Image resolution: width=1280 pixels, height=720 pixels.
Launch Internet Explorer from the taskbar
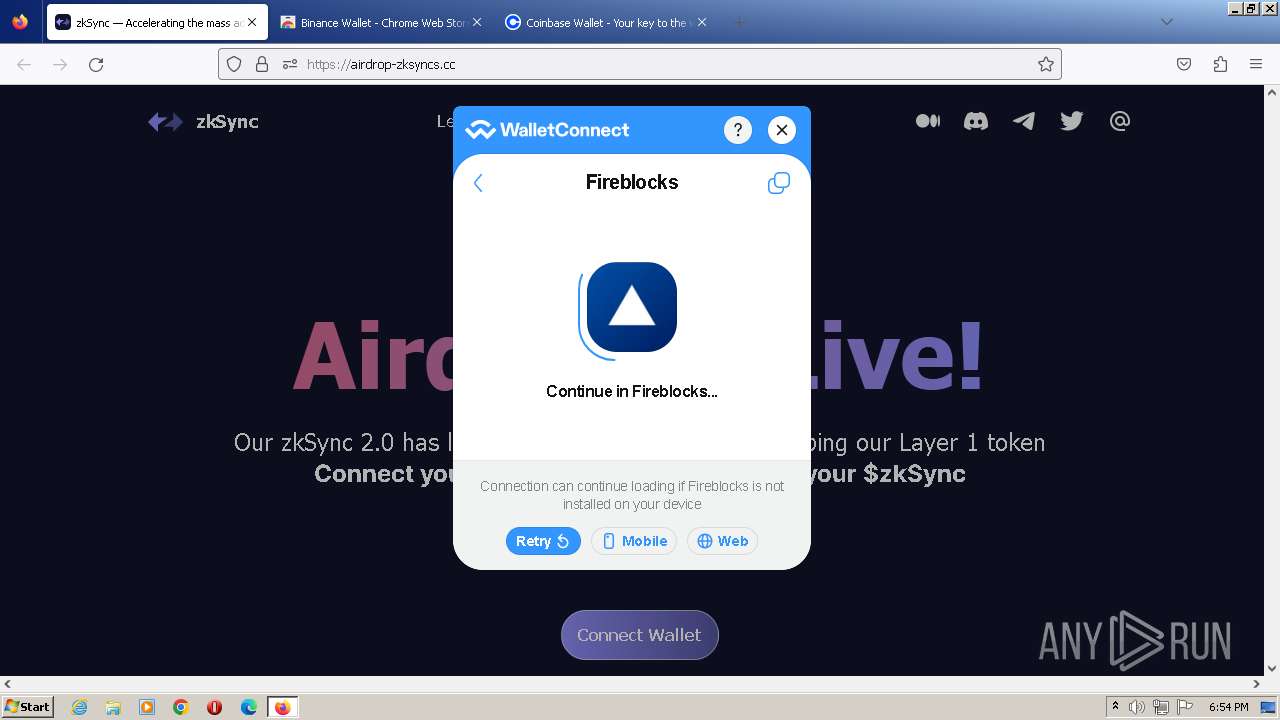click(x=79, y=707)
